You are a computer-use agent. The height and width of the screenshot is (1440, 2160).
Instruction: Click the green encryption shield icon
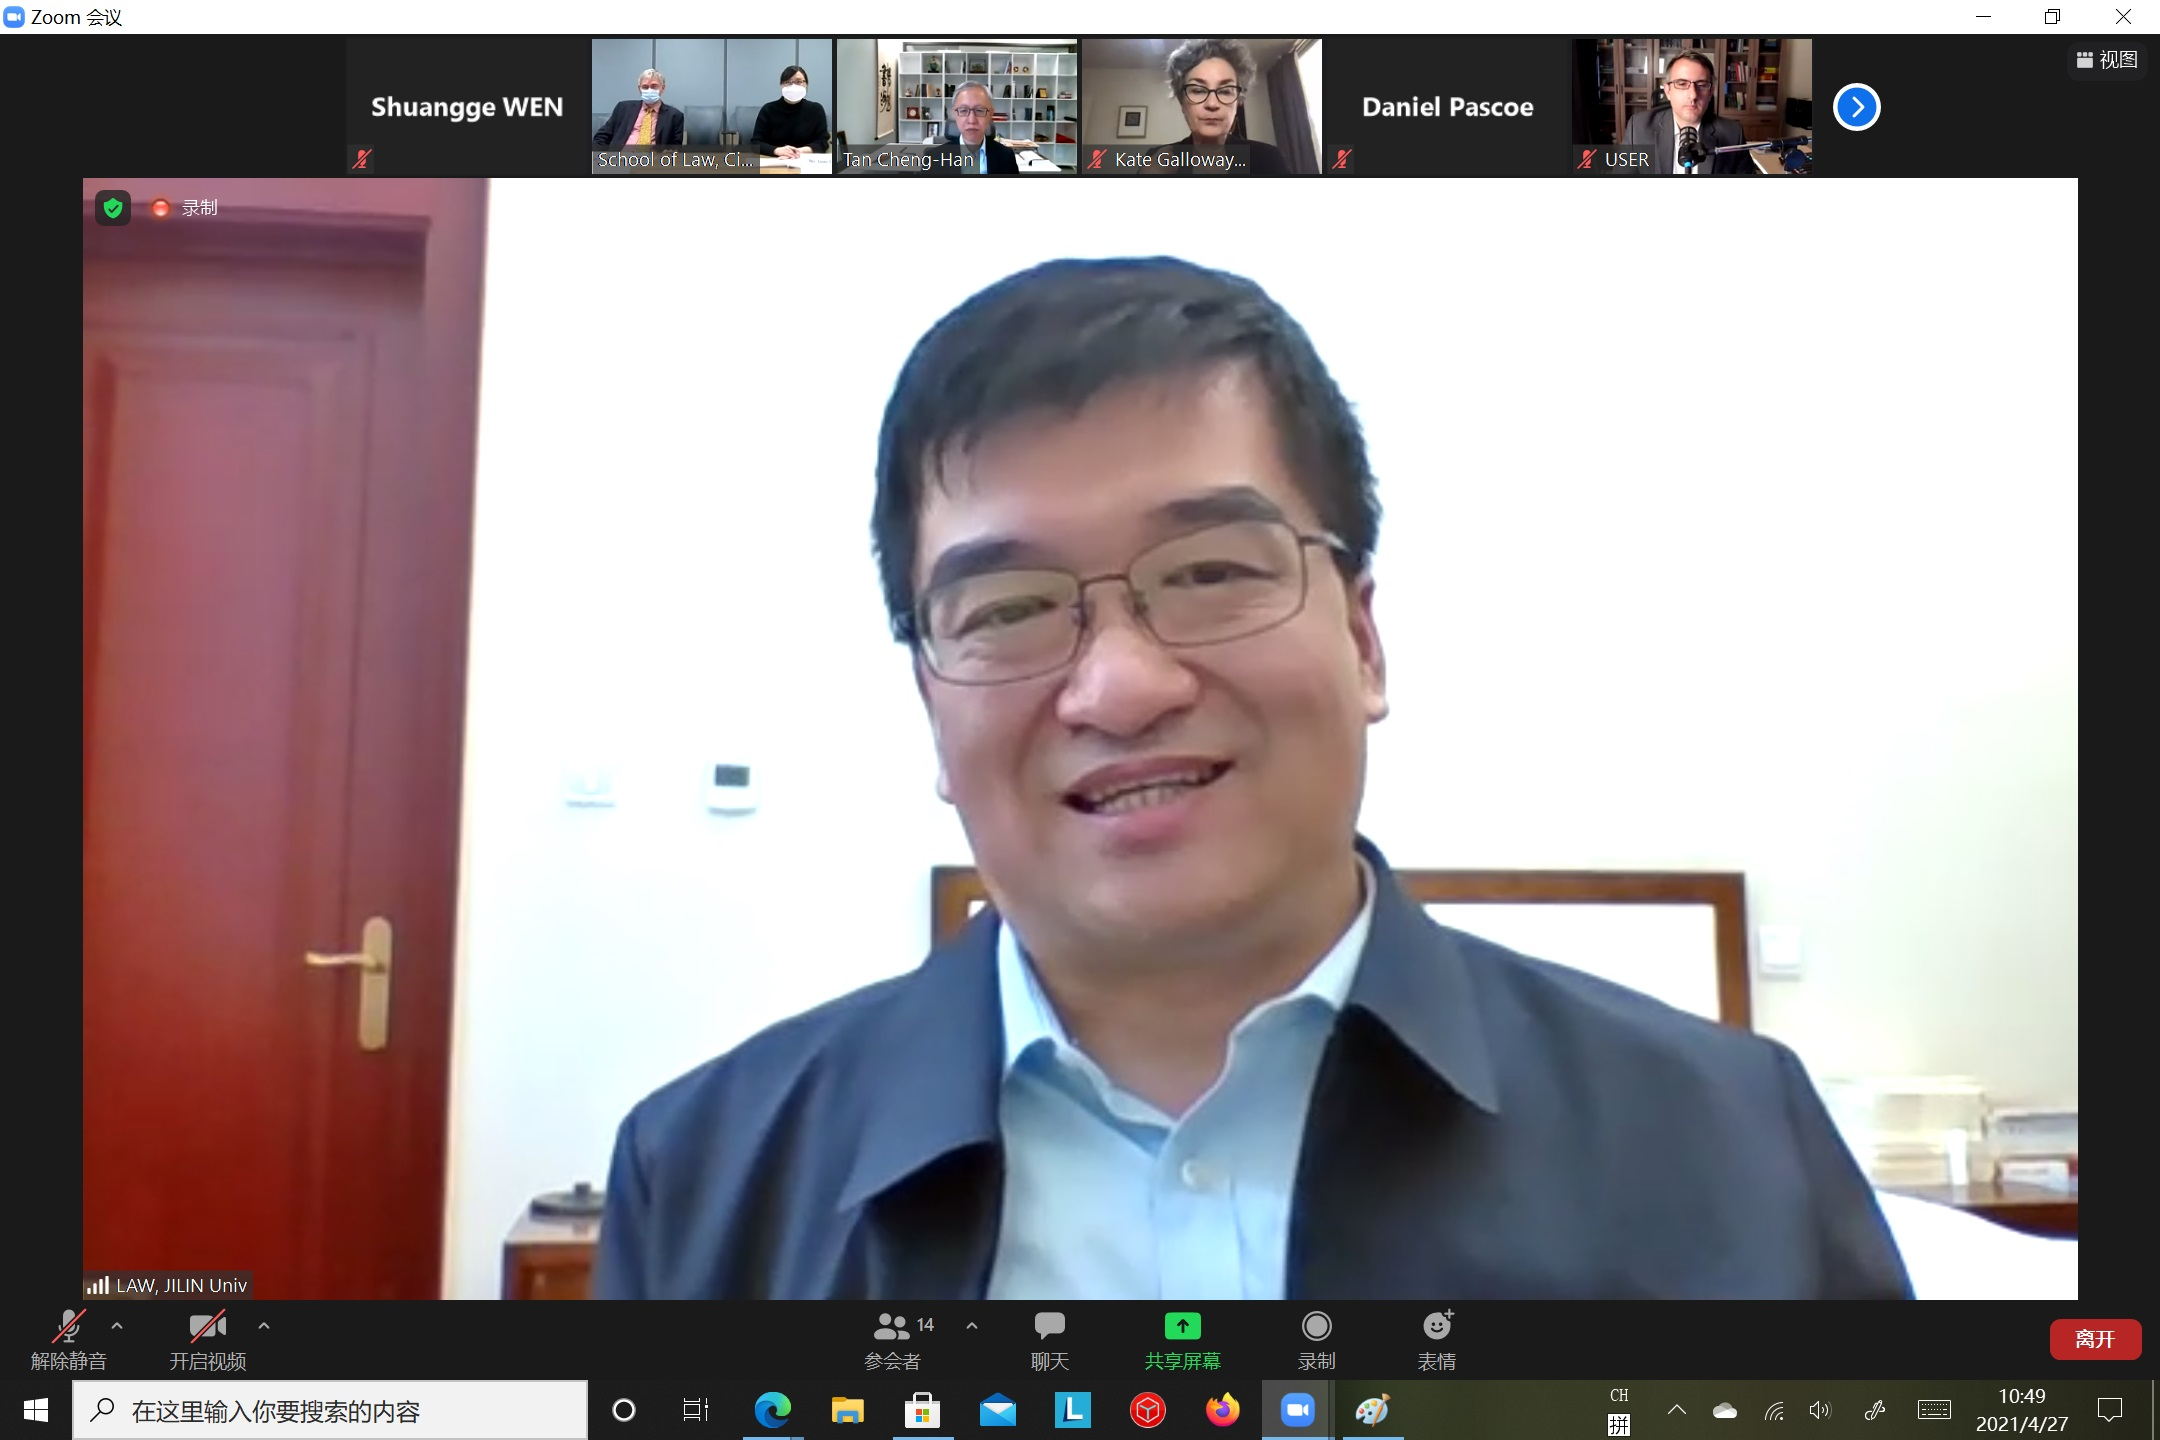point(113,208)
